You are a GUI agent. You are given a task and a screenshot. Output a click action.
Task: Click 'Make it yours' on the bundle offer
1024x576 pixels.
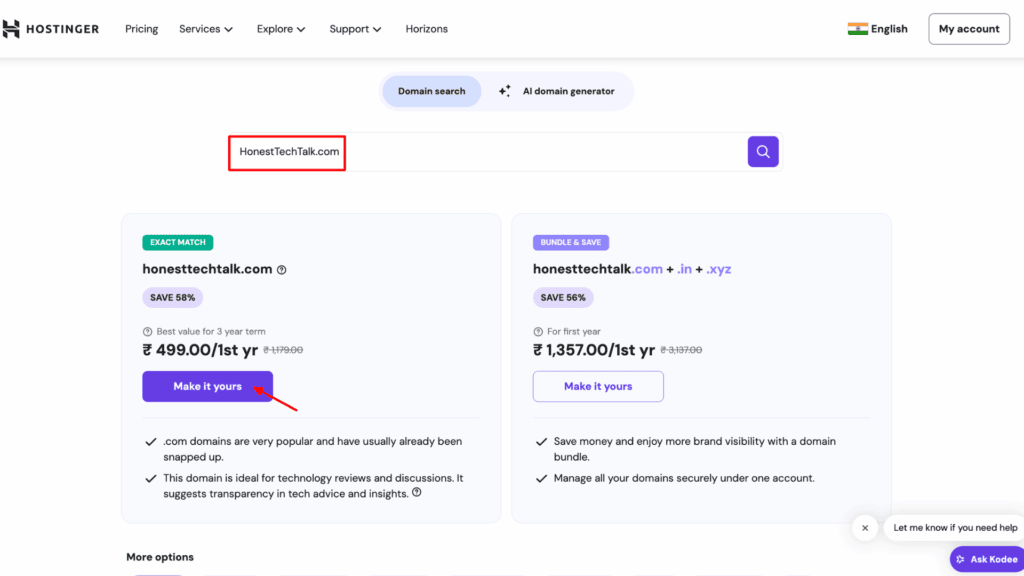598,386
